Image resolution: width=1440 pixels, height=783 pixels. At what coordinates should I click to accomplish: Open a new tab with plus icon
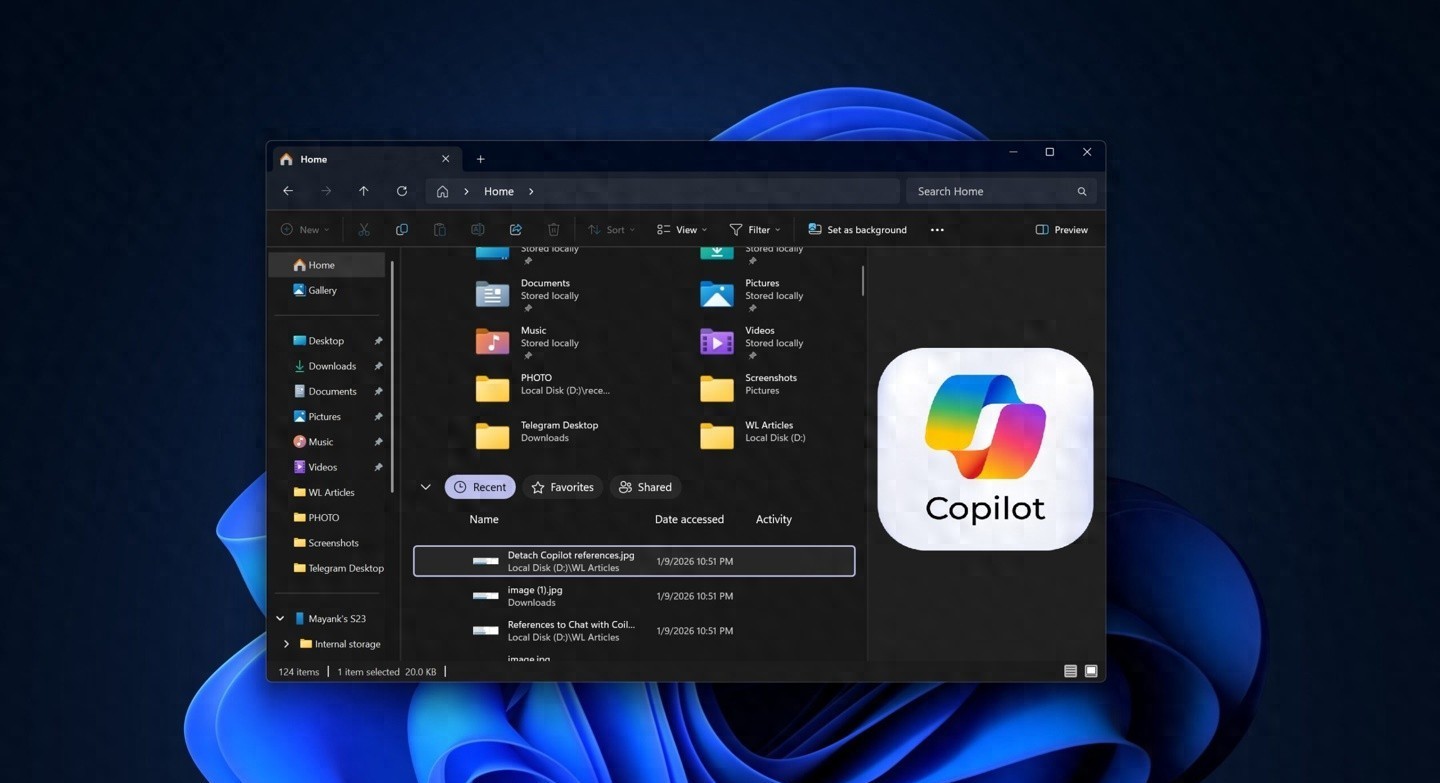(480, 159)
